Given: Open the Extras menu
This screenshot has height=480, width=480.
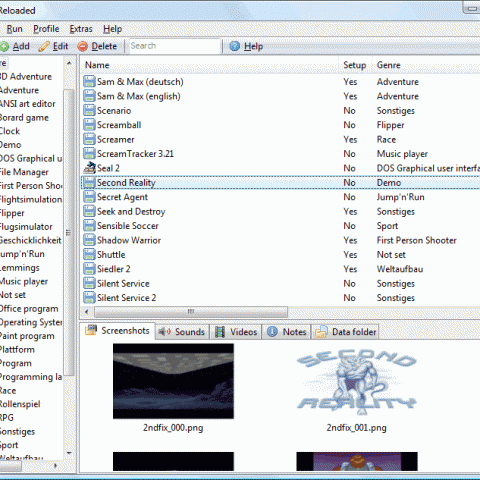Looking at the screenshot, I should click(x=81, y=29).
